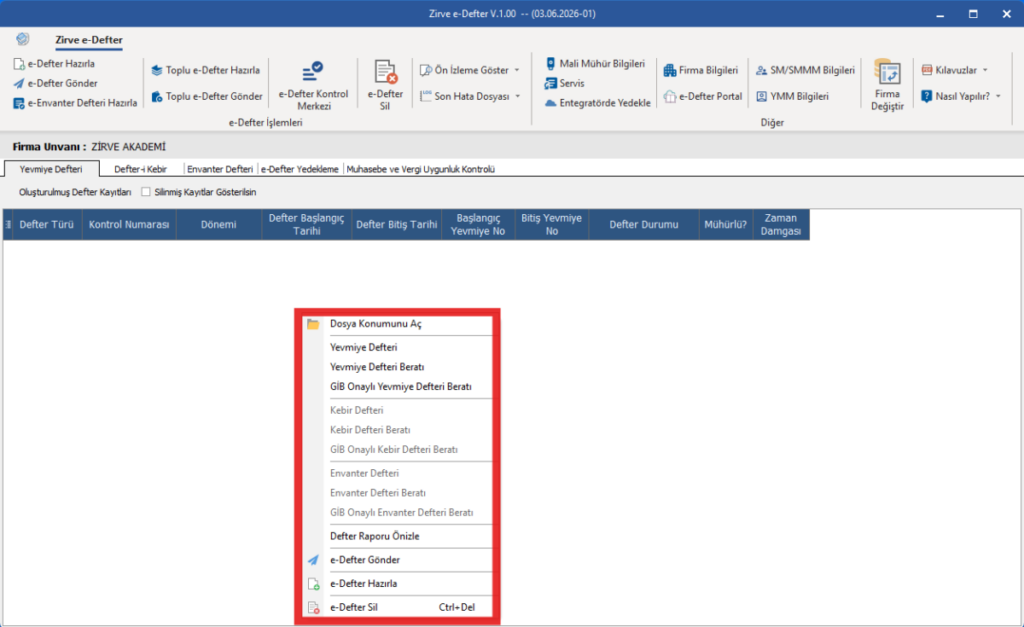This screenshot has height=627, width=1024.
Task: Click the e-Defter Sil ribbon icon
Action: coord(385,72)
